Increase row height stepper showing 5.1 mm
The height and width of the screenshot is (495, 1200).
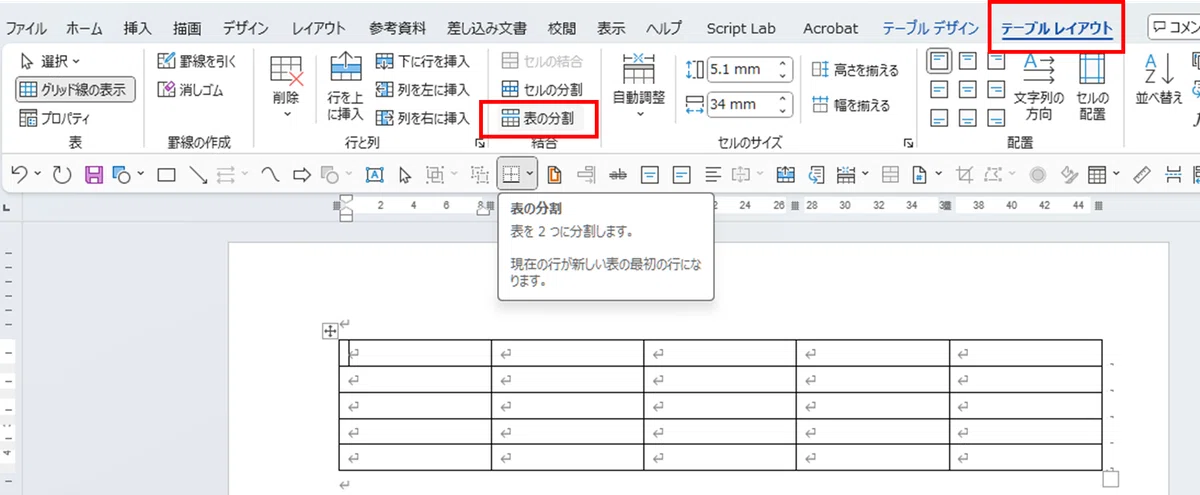point(783,64)
